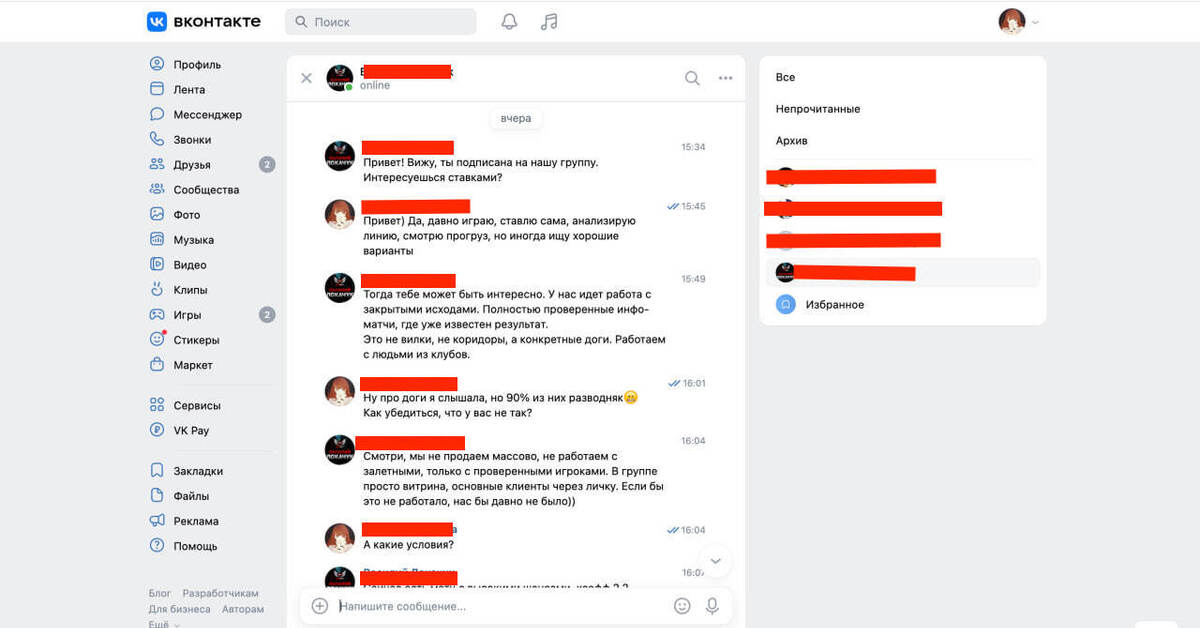Open the music note icon in header
The image size is (1200, 628).
[549, 22]
